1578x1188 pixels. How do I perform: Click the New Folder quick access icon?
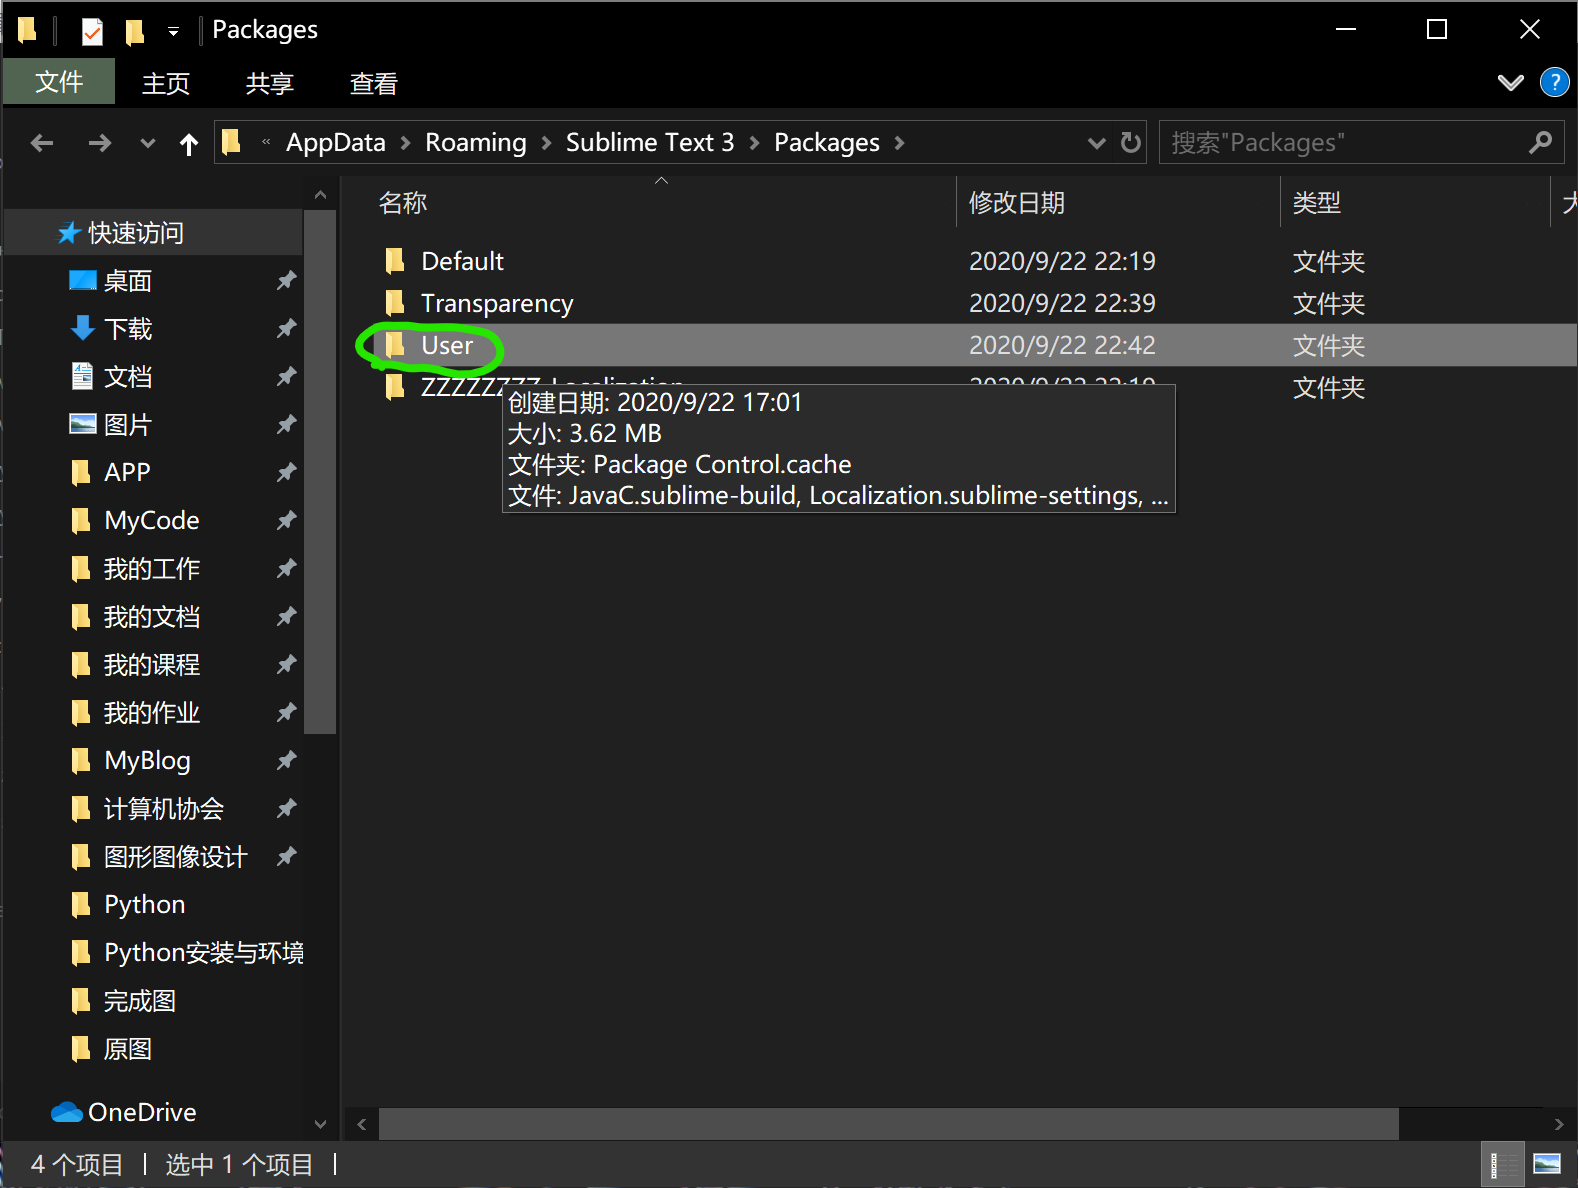[134, 31]
